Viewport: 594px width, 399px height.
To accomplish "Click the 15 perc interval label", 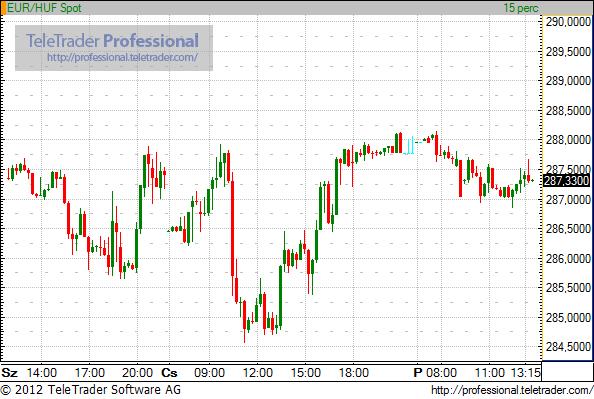I will click(521, 8).
